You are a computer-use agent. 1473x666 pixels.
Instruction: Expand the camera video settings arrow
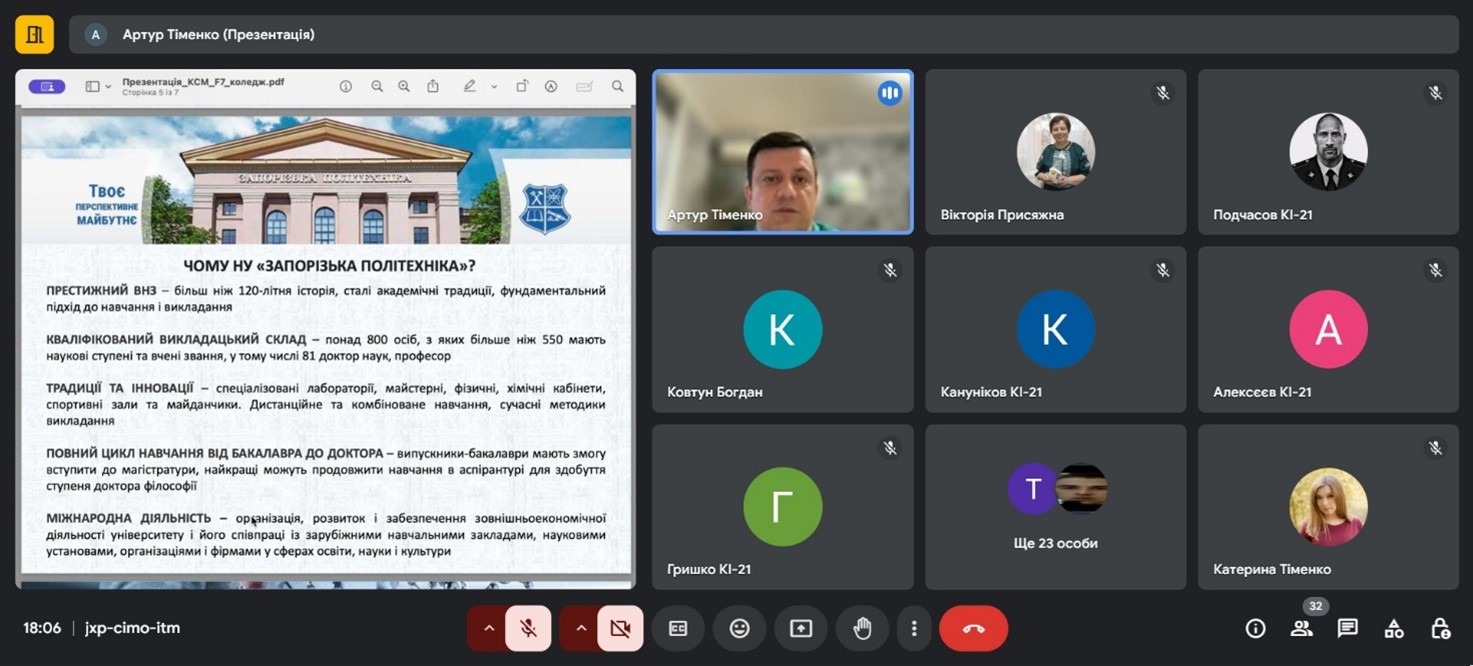coord(581,628)
